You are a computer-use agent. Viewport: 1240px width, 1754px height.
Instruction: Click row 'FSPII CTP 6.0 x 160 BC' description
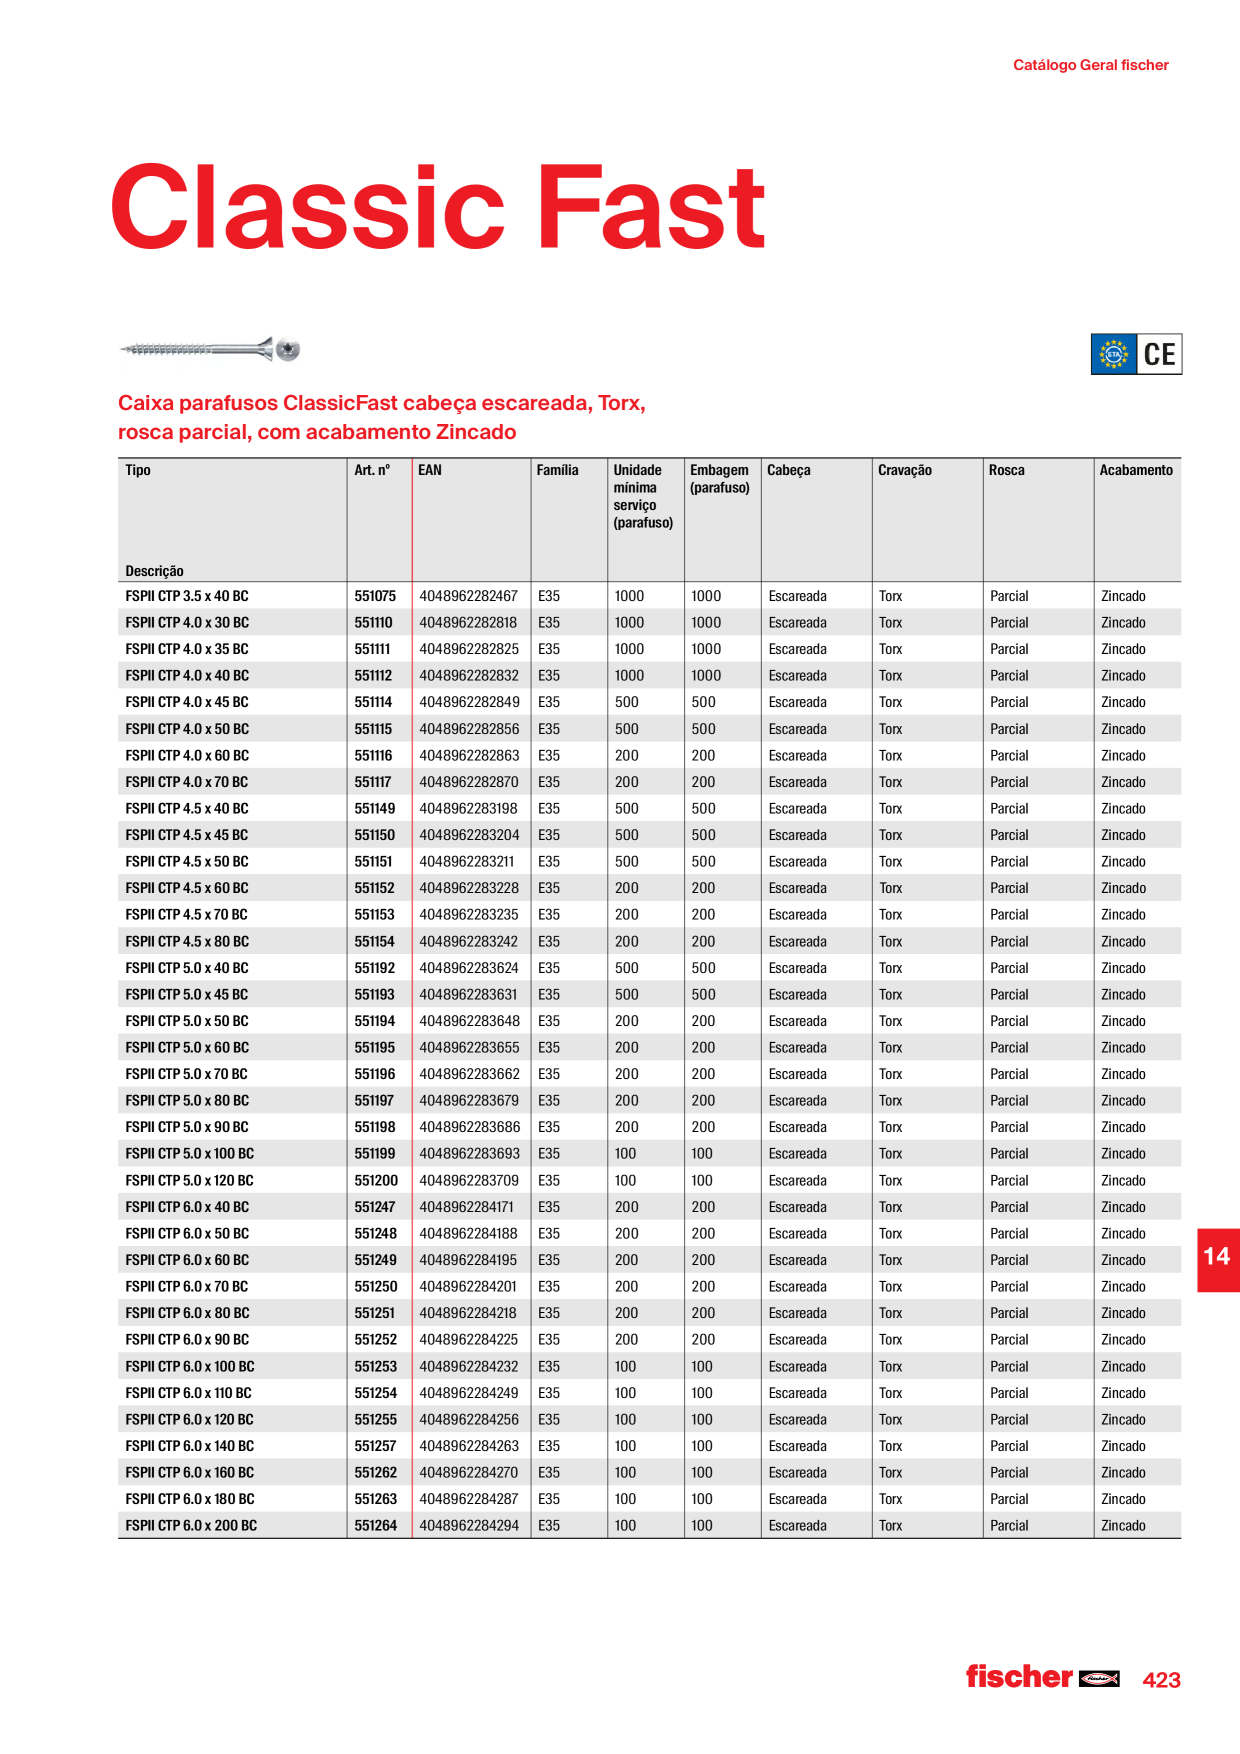pyautogui.click(x=190, y=1473)
